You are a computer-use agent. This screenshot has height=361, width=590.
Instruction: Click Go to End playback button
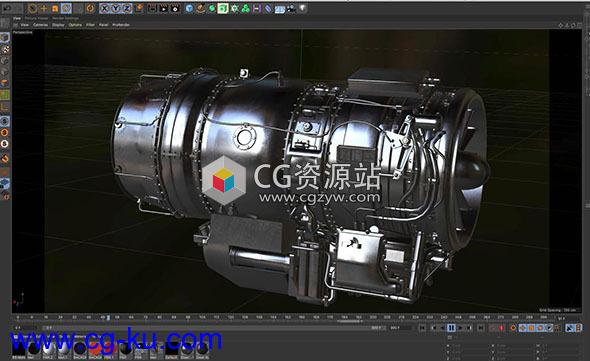(481, 328)
